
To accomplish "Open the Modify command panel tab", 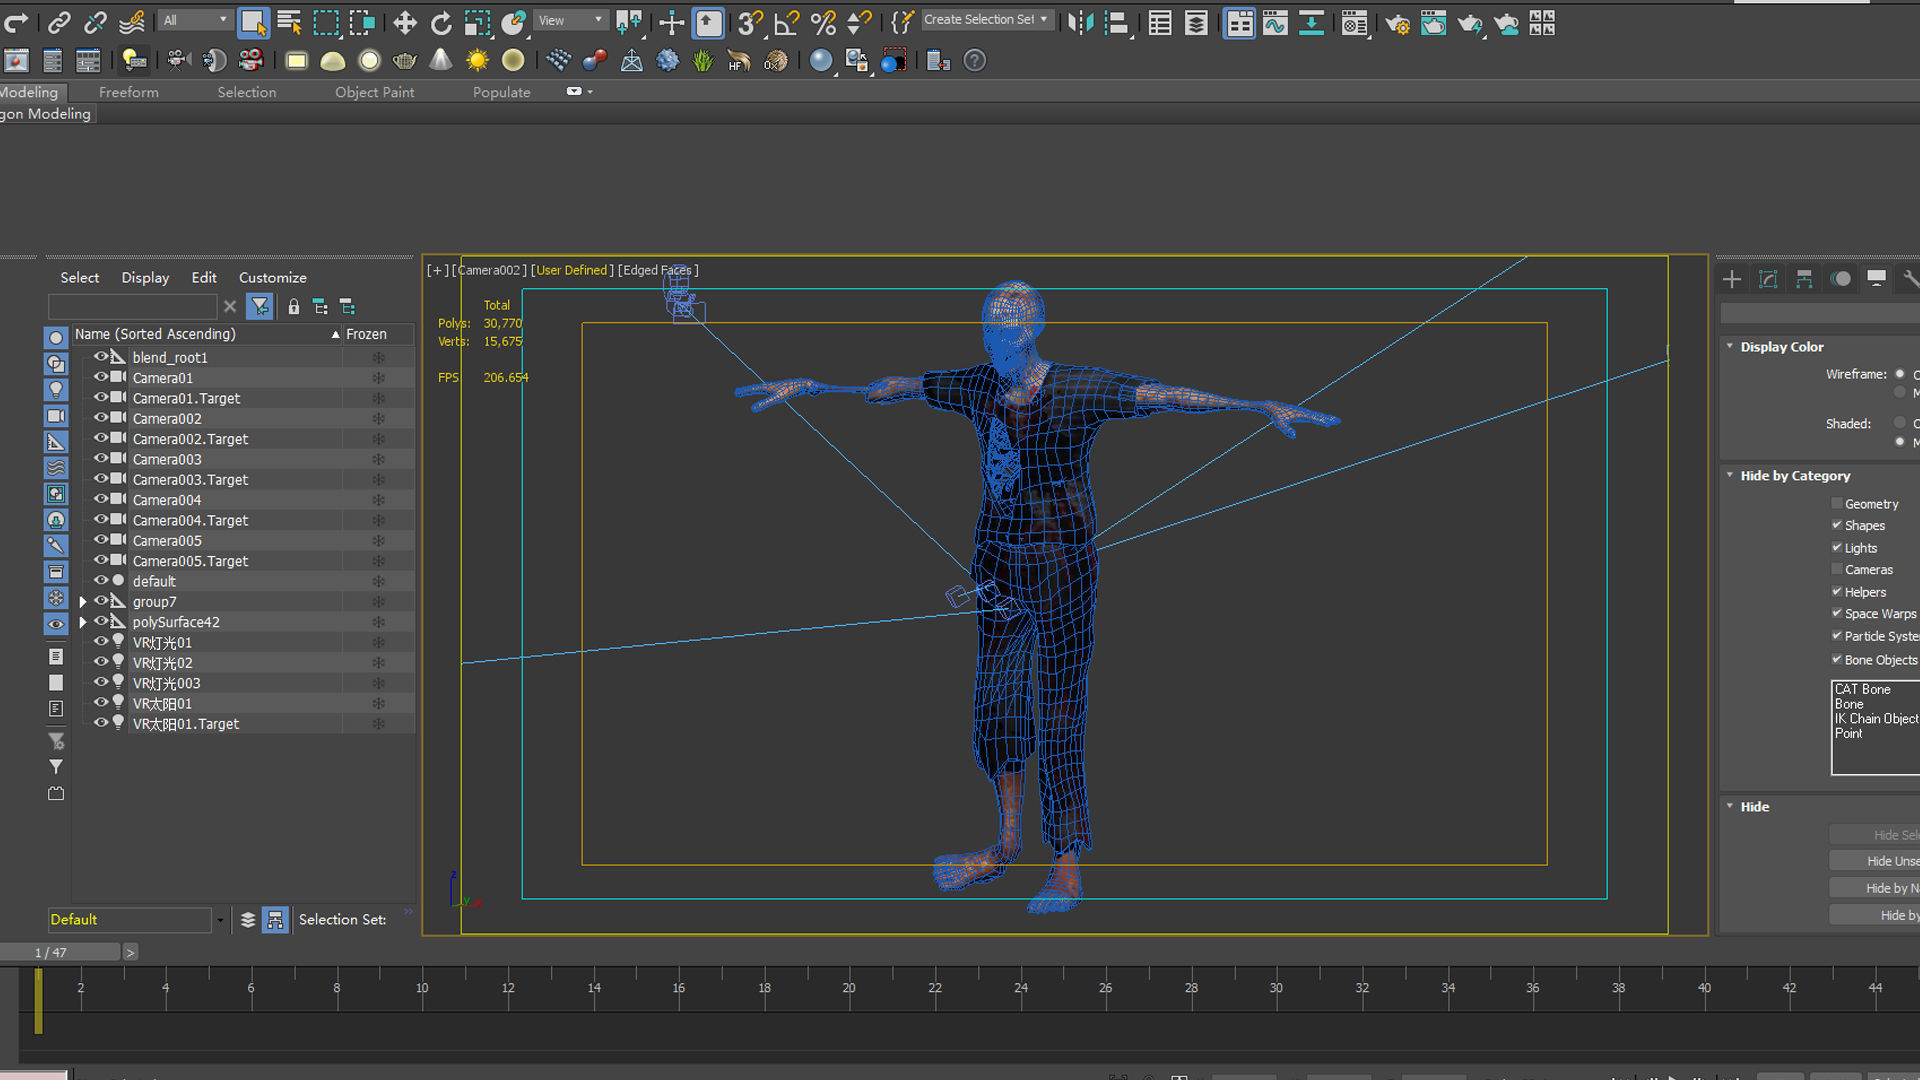I will click(1768, 279).
